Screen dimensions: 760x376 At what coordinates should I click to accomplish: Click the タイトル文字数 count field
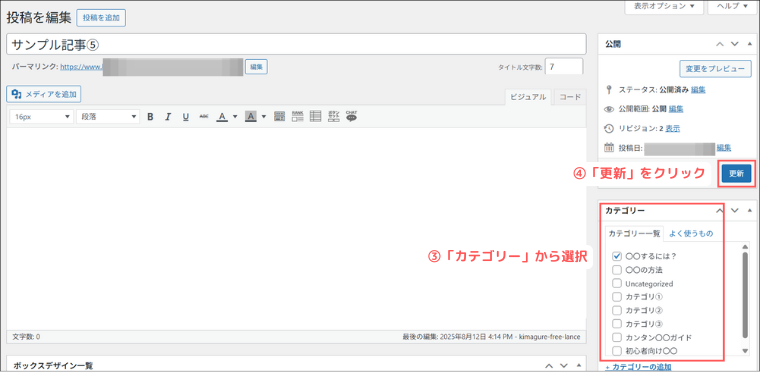pyautogui.click(x=564, y=67)
